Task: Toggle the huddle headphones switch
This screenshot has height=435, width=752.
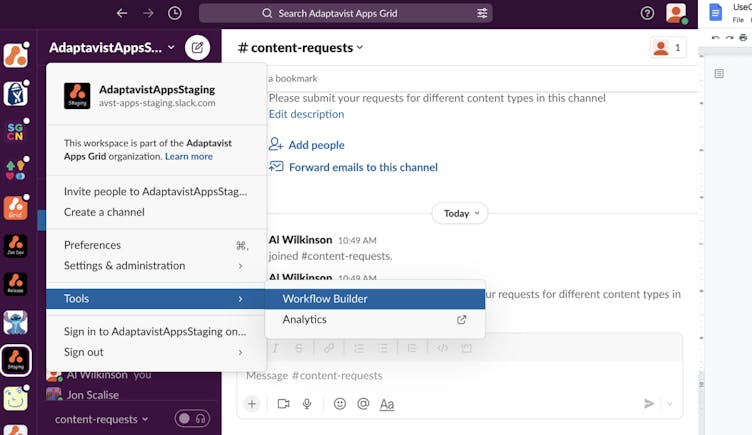Action: (192, 419)
